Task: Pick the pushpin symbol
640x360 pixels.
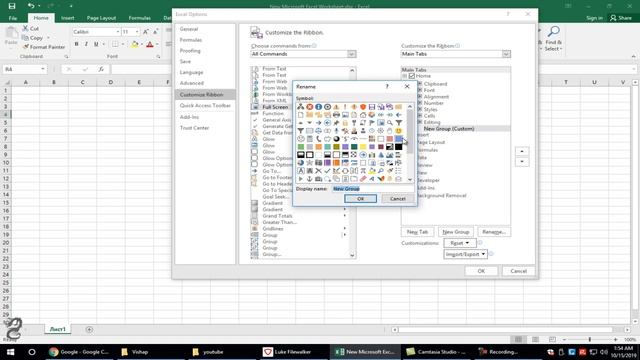Action: point(336,122)
